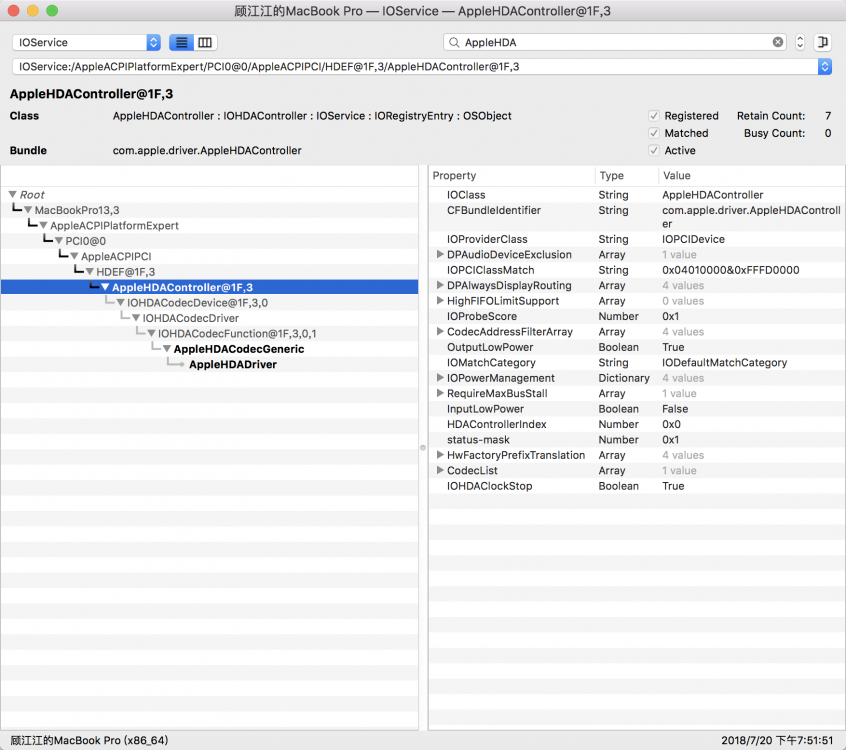This screenshot has width=846, height=750.
Task: Collapse the AppleACPIPCI node
Action: click(x=74, y=256)
